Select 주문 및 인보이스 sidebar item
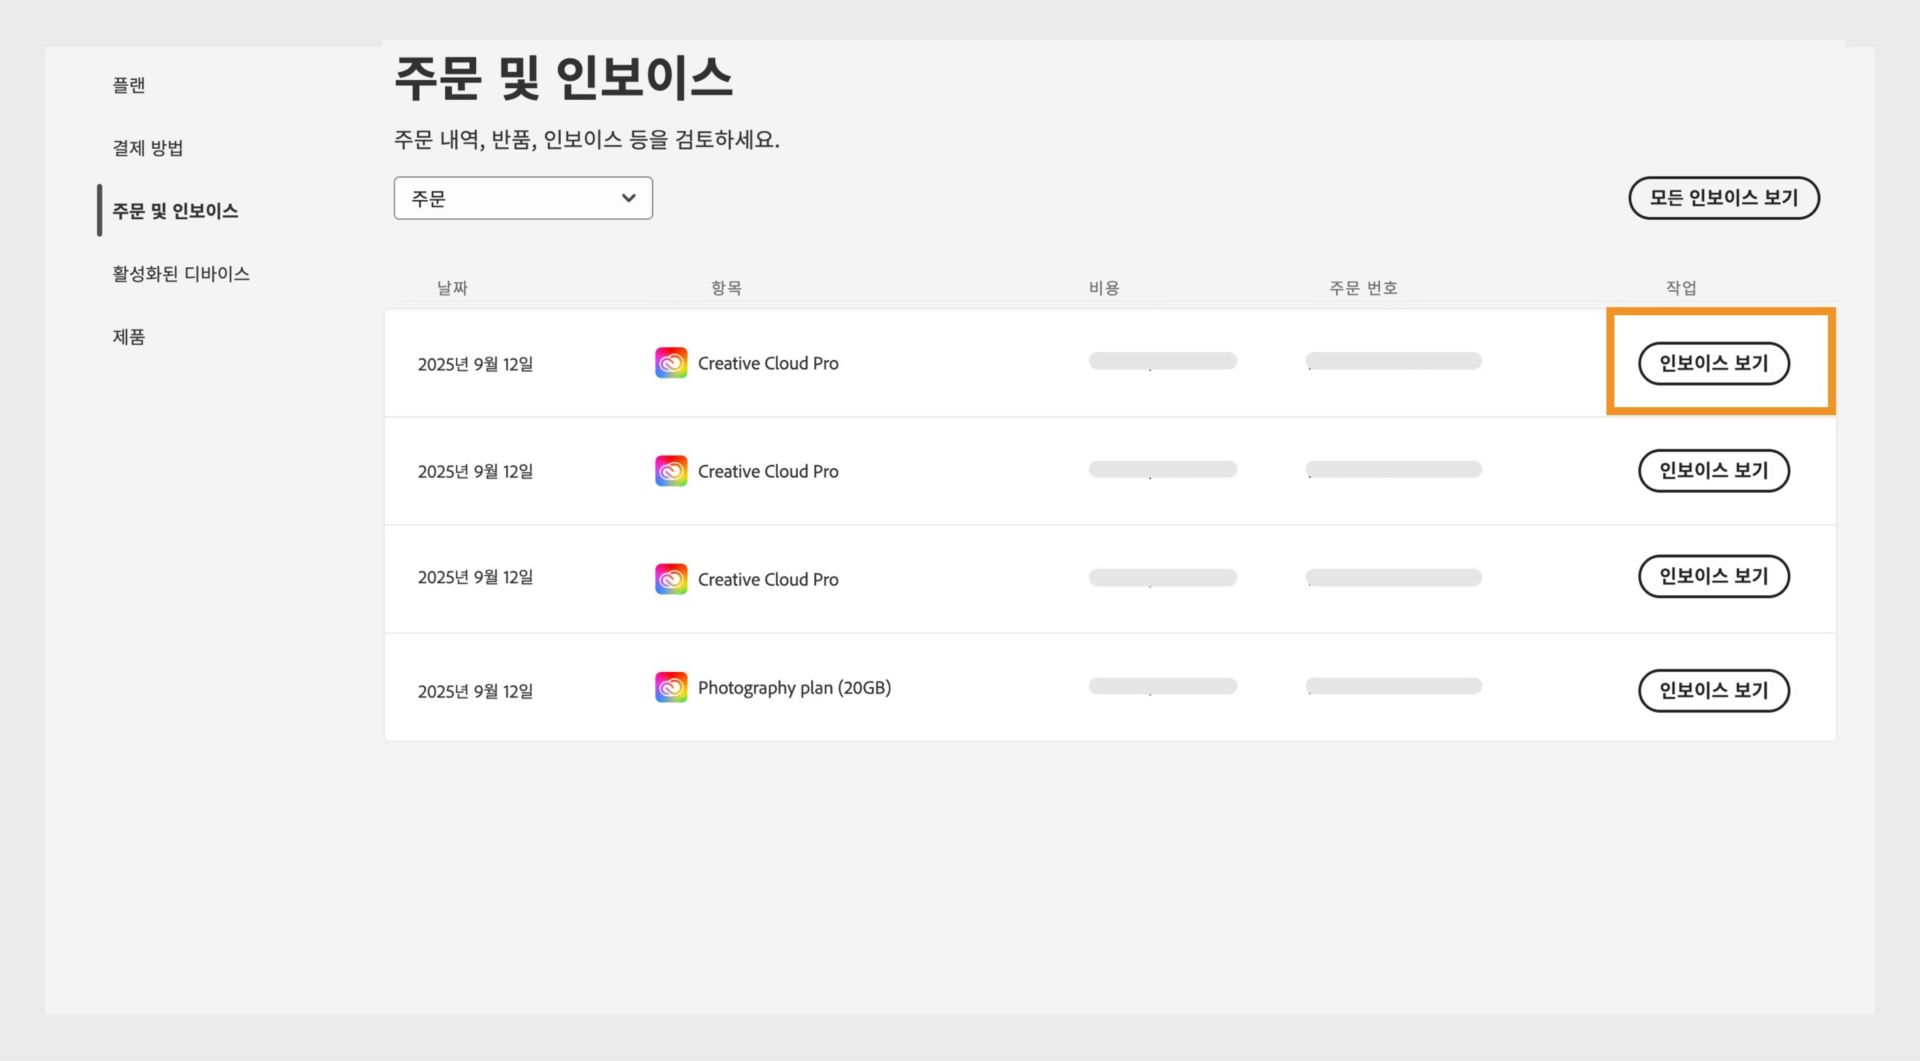 (x=175, y=211)
